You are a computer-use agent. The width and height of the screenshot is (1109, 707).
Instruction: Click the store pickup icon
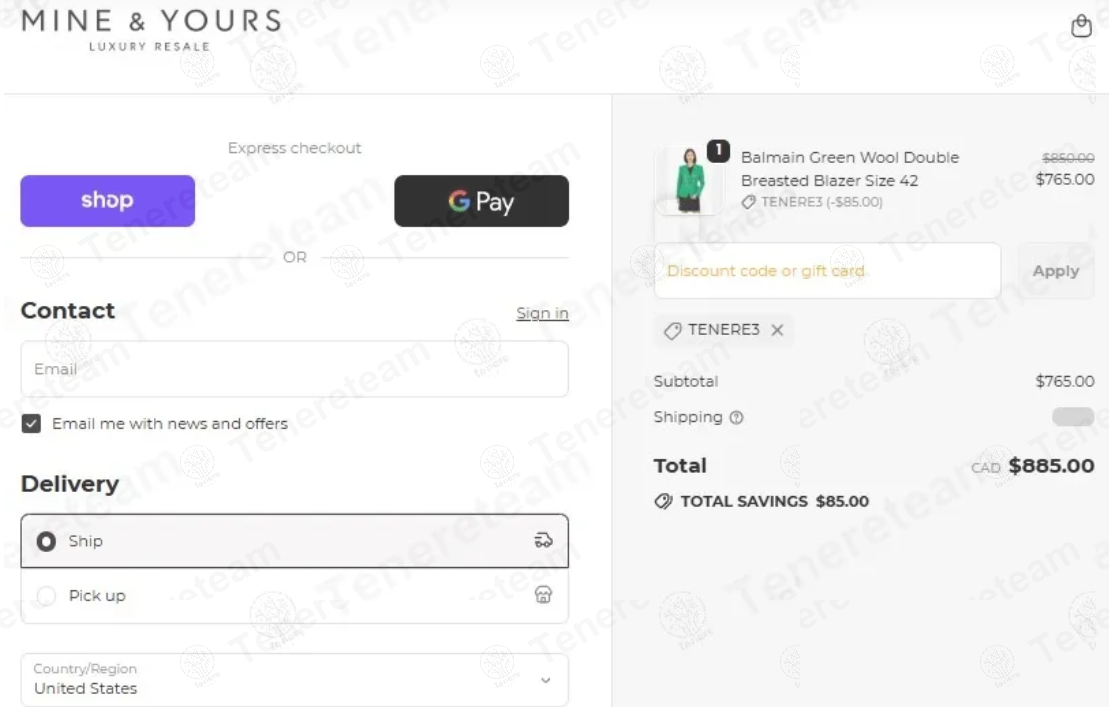point(544,596)
